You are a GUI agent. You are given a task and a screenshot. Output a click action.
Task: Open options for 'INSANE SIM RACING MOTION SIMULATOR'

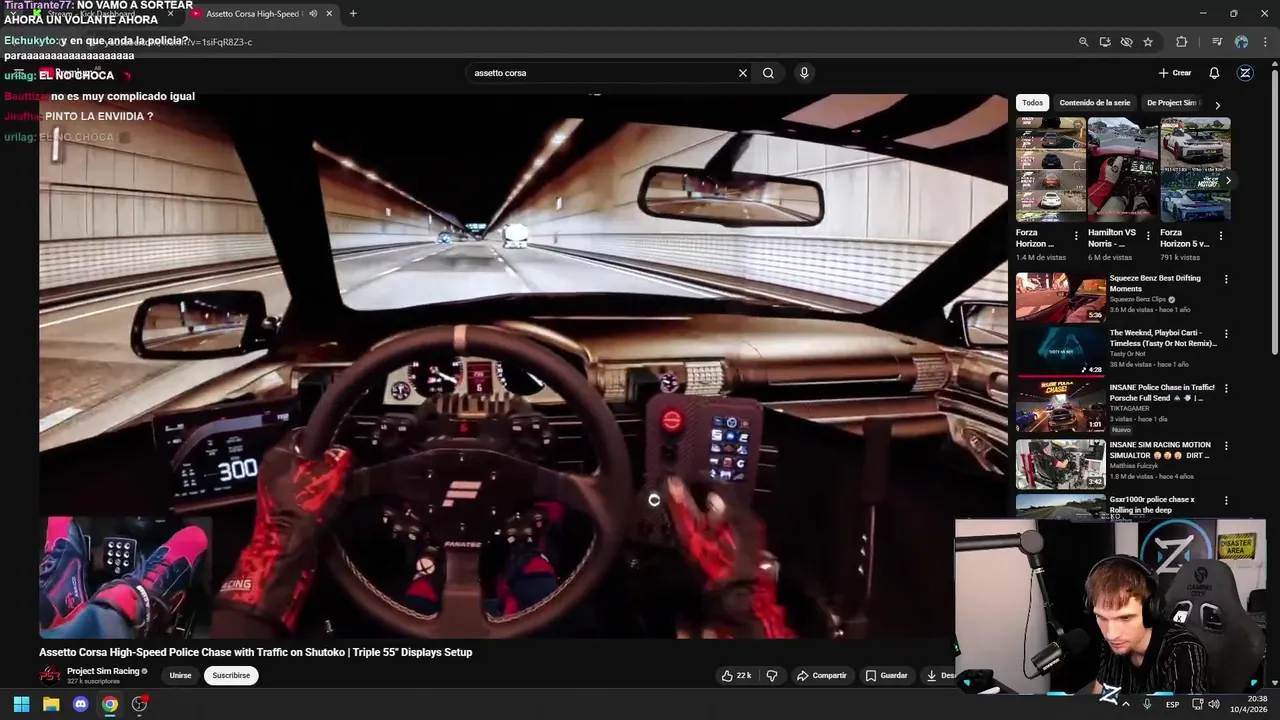tap(1227, 446)
